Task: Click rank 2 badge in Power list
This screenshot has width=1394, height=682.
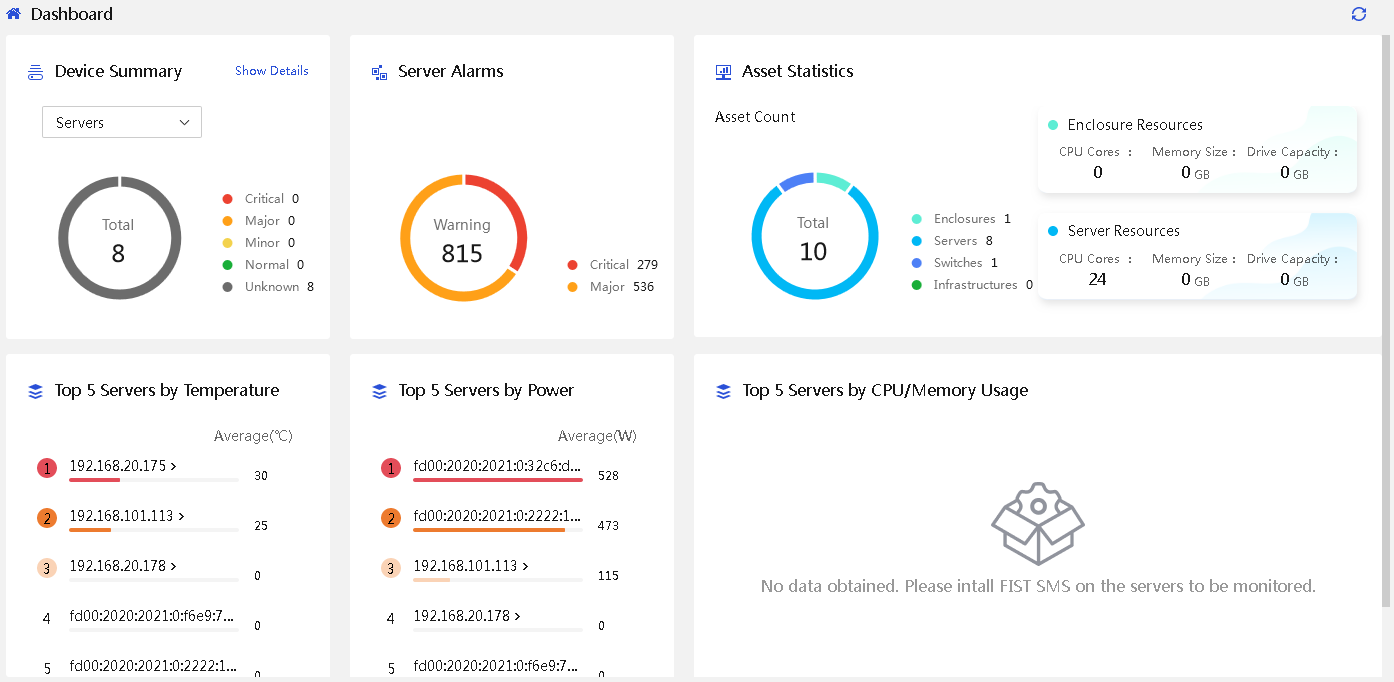Action: tap(391, 518)
